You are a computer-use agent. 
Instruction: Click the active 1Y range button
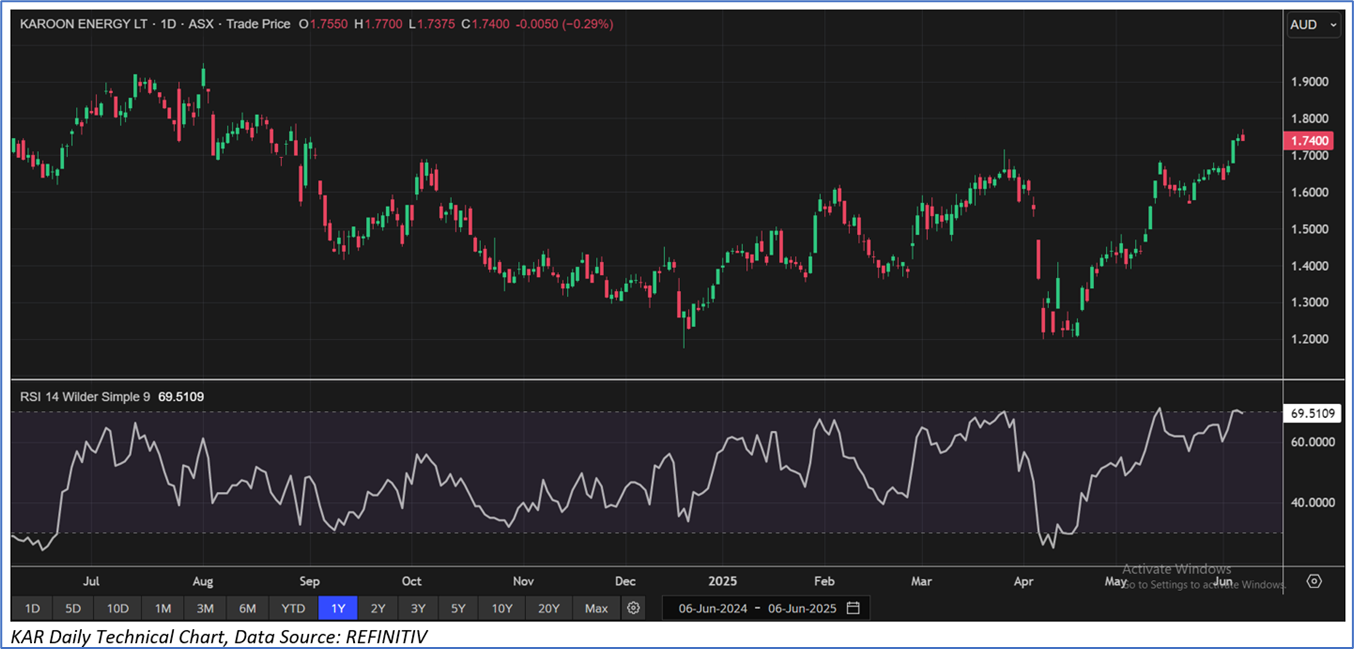tap(338, 608)
